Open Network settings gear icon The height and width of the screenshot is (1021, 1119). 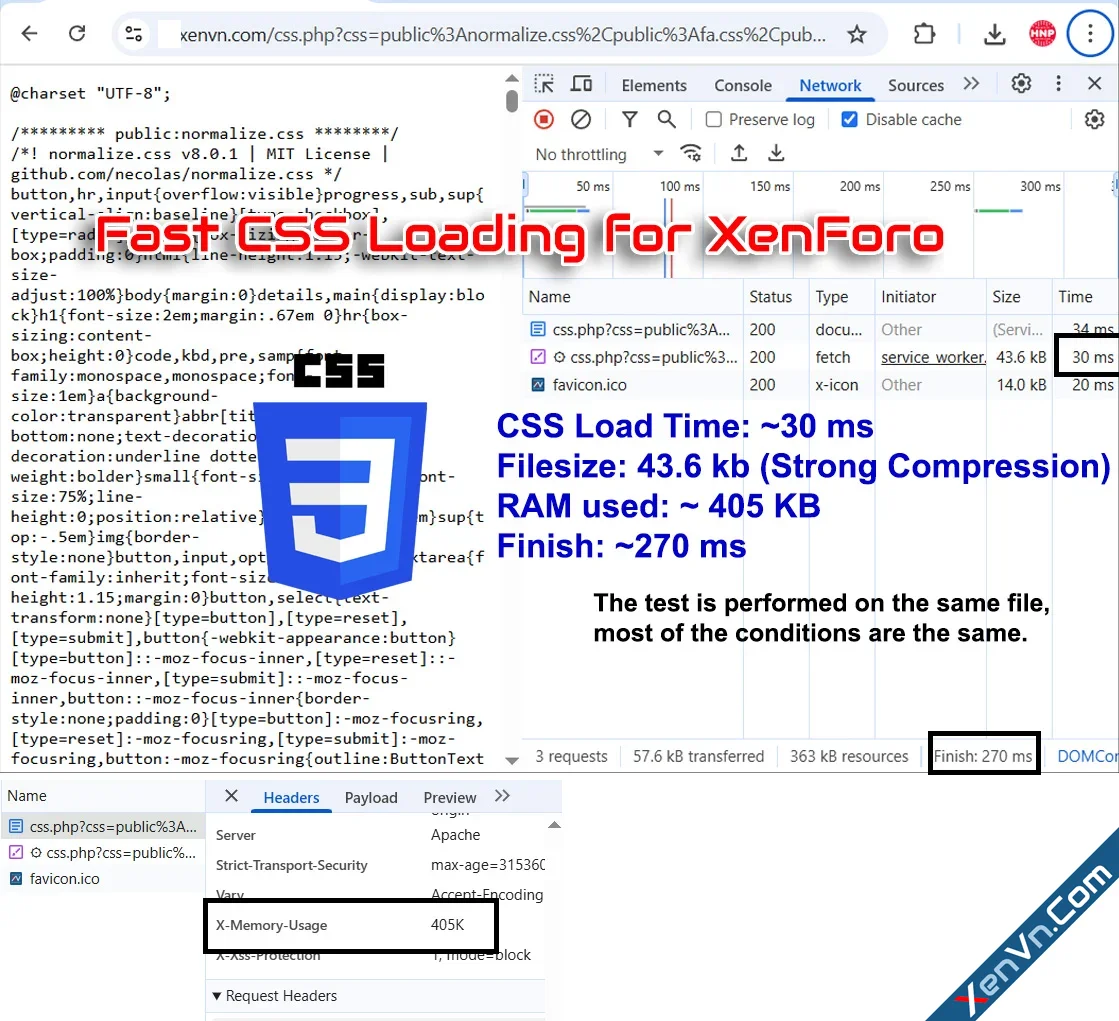click(x=1094, y=119)
